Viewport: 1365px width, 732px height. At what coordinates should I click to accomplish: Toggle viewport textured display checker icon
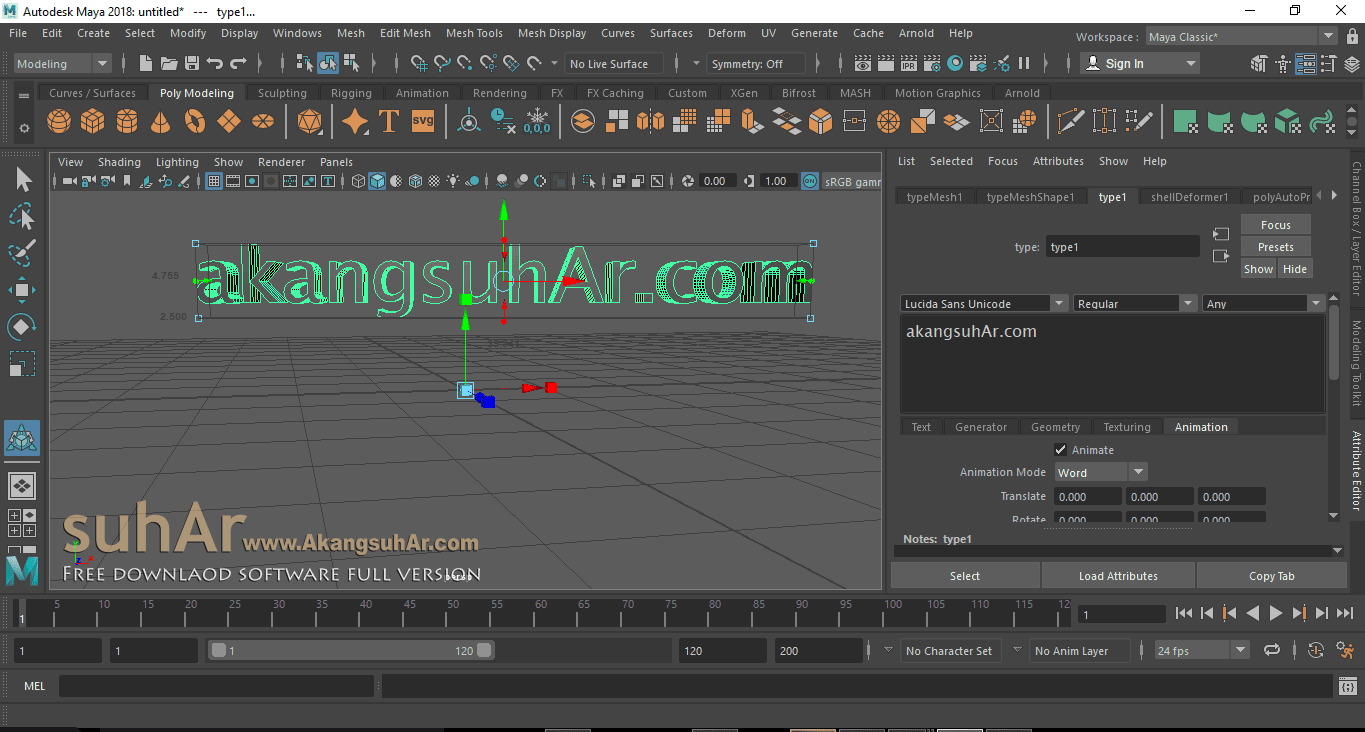click(x=434, y=181)
